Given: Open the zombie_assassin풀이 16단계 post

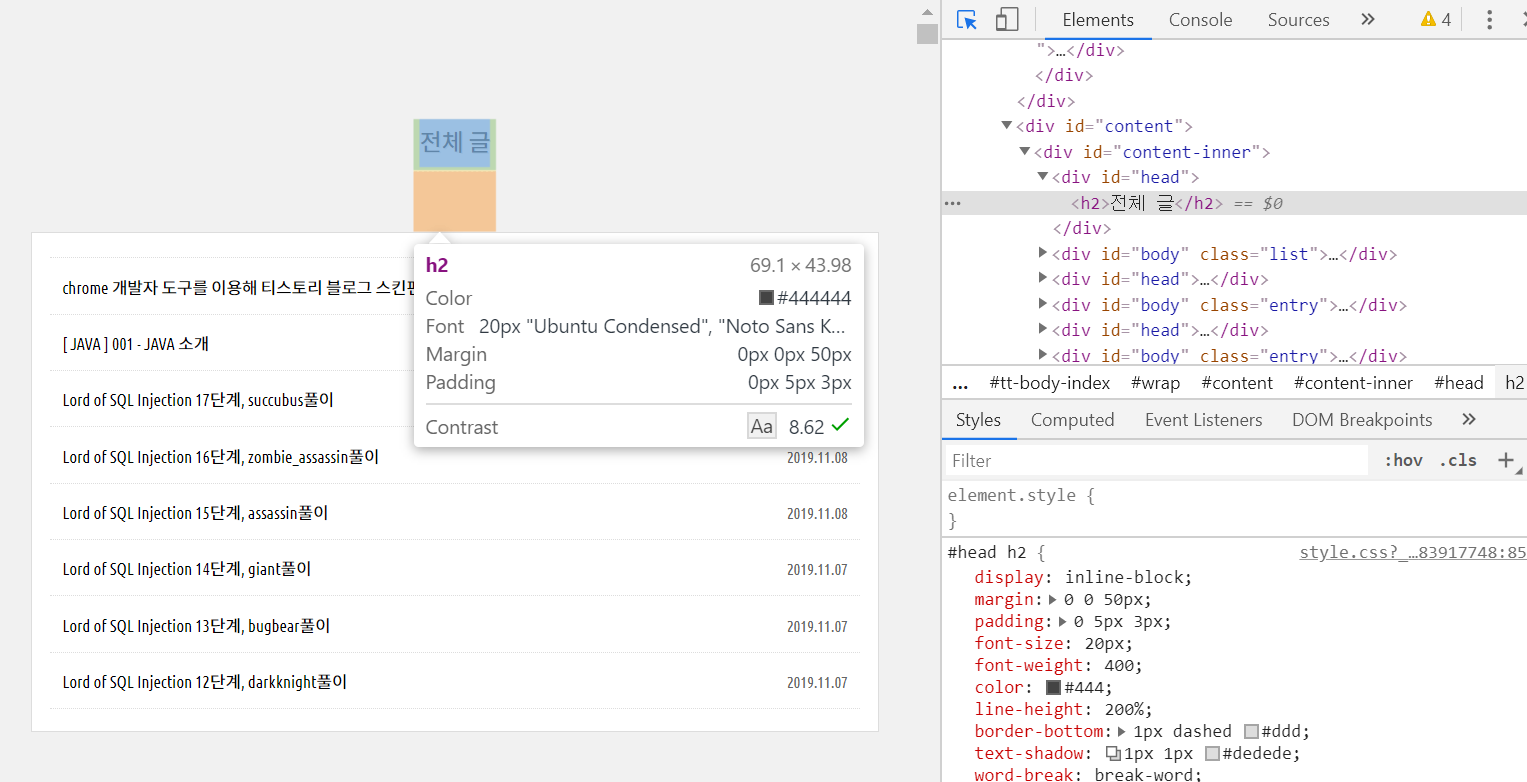Looking at the screenshot, I should tap(220, 457).
